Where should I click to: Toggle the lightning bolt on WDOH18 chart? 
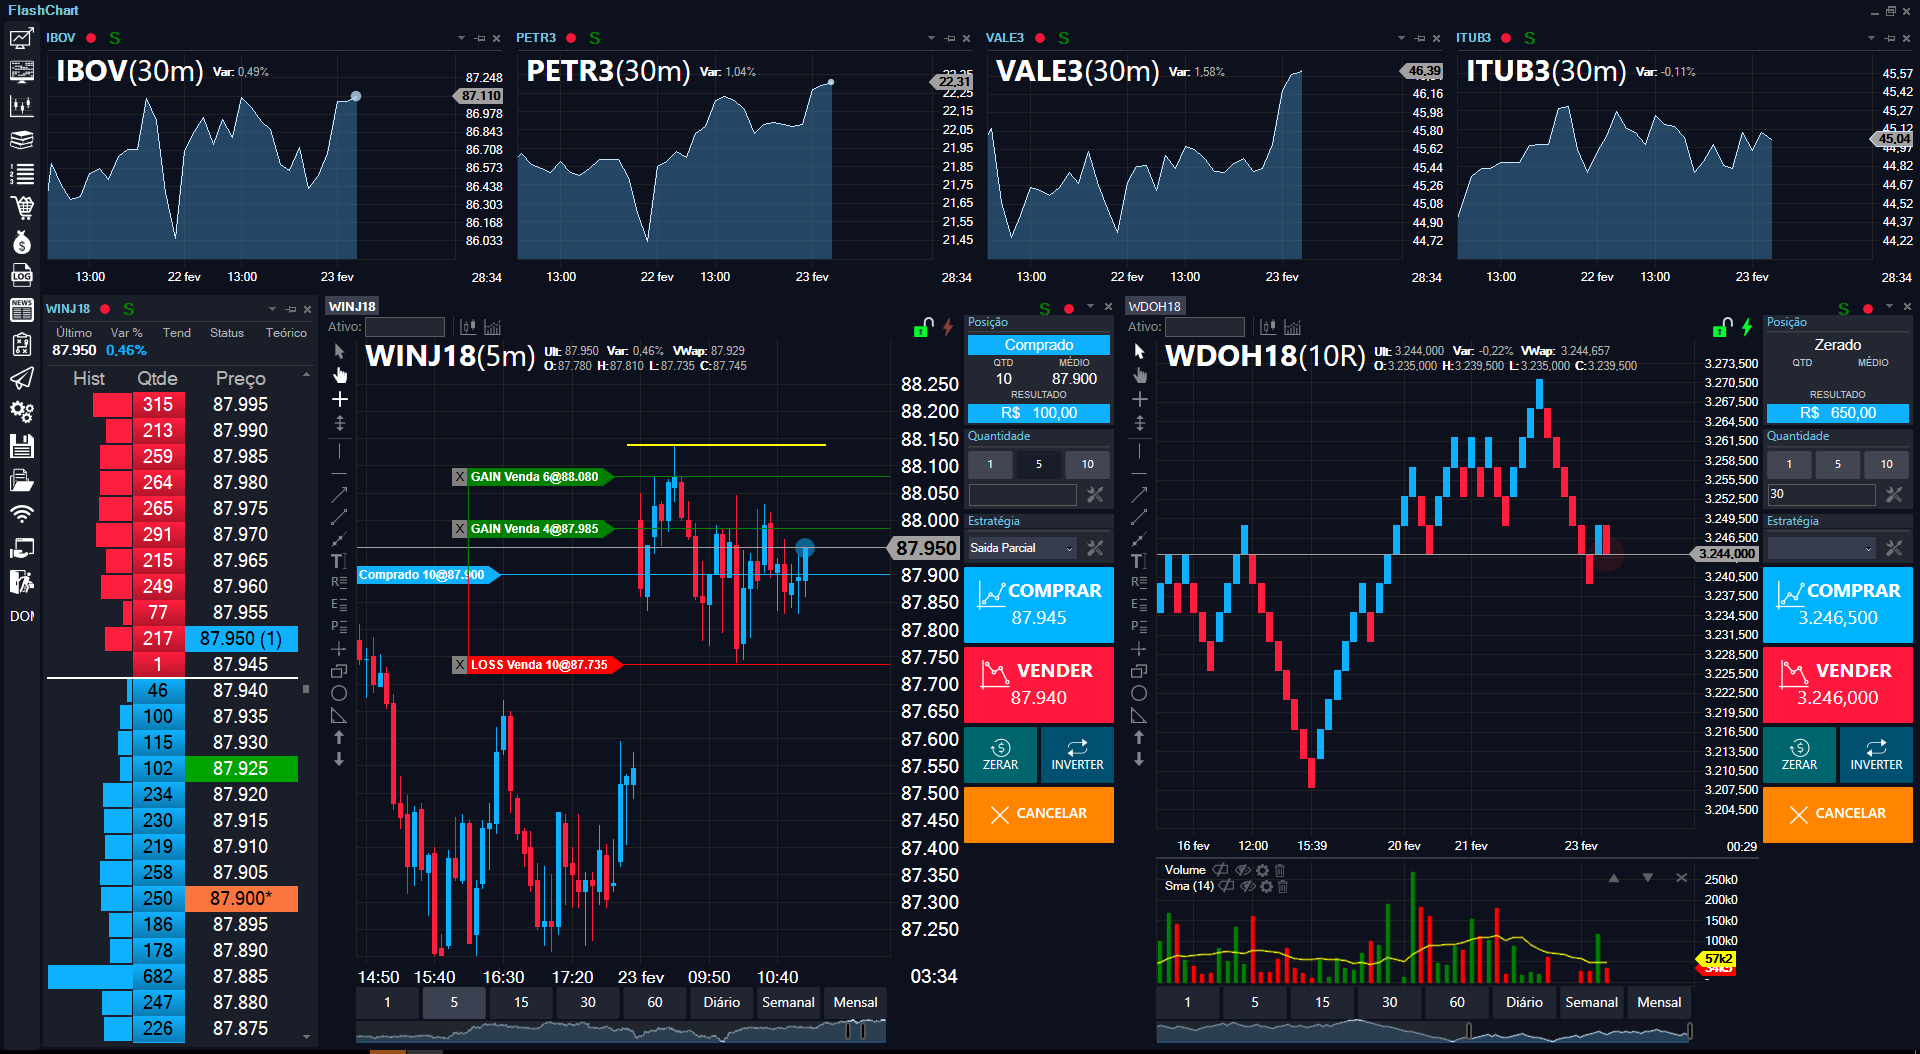(1747, 327)
